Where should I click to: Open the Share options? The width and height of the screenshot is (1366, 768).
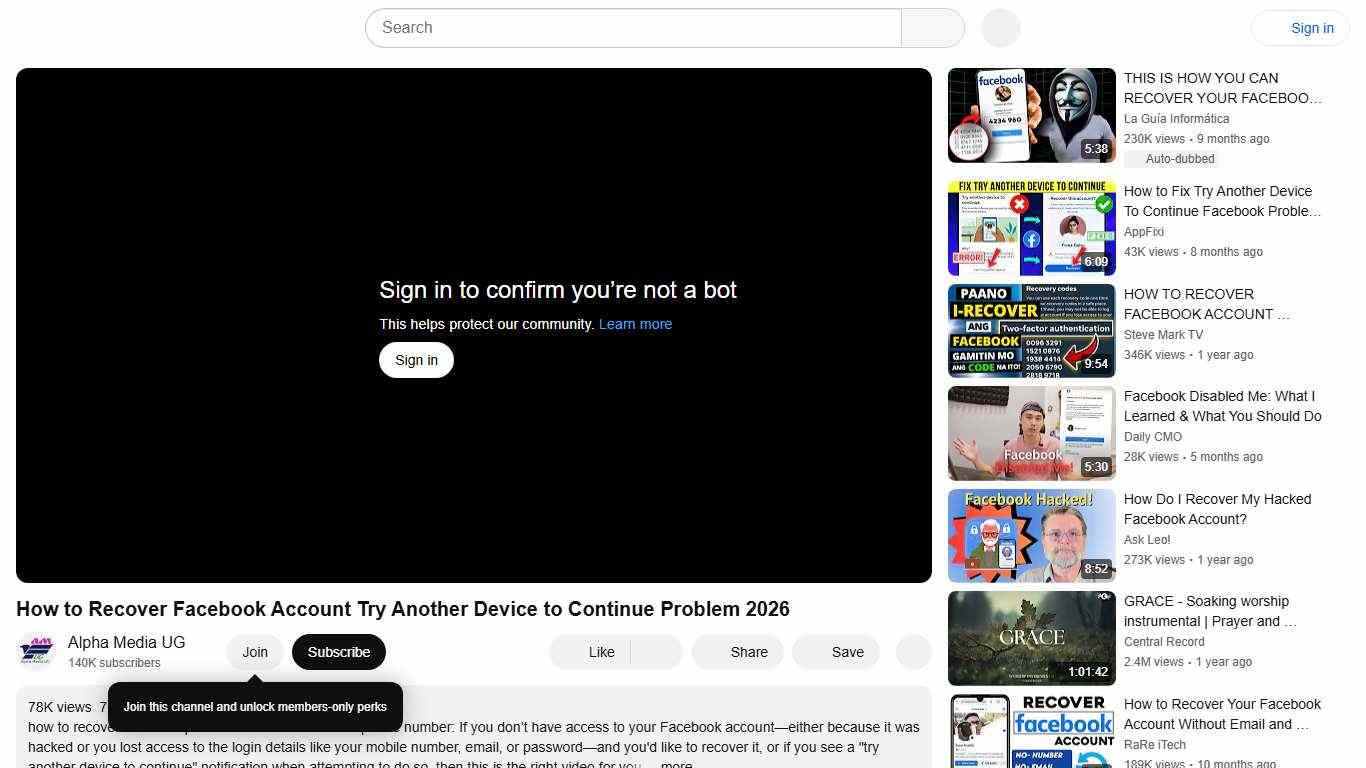pyautogui.click(x=737, y=651)
